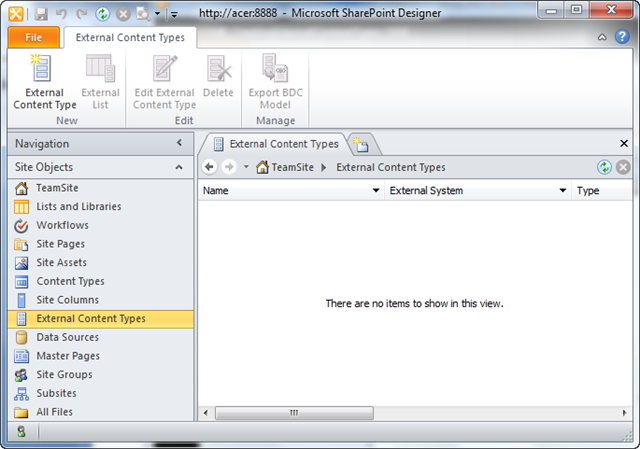Open Content Types in the navigation pane
Screen dimensions: 640x449
pos(100,281)
